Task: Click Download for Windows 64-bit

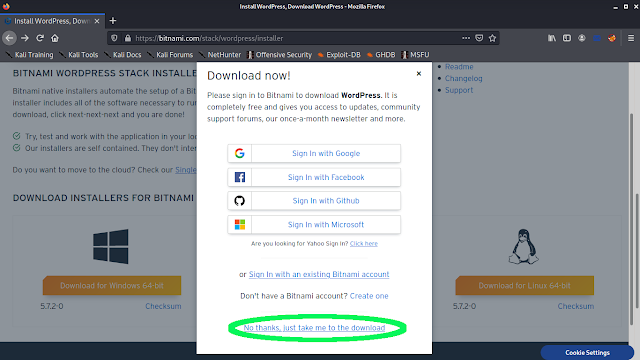Action: (x=112, y=285)
